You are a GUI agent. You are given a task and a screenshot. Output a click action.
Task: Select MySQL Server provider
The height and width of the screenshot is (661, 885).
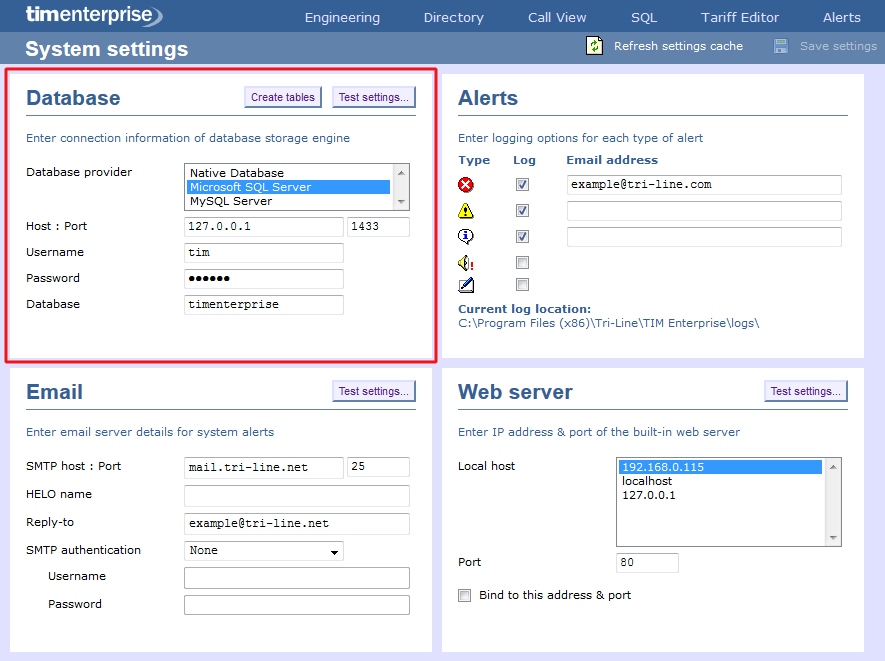click(x=288, y=201)
